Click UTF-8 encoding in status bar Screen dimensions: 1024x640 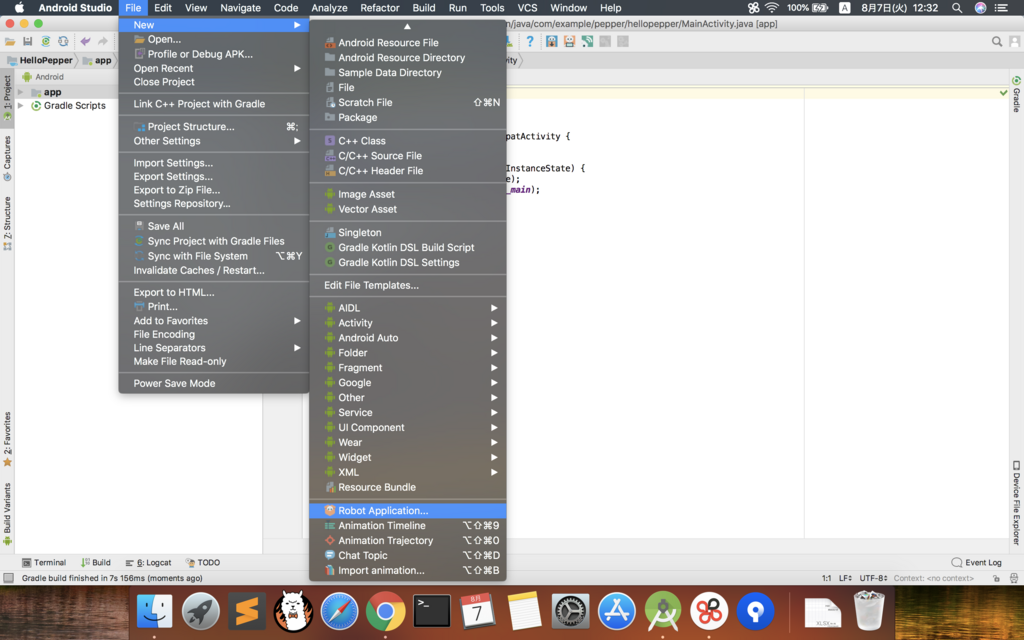point(873,578)
